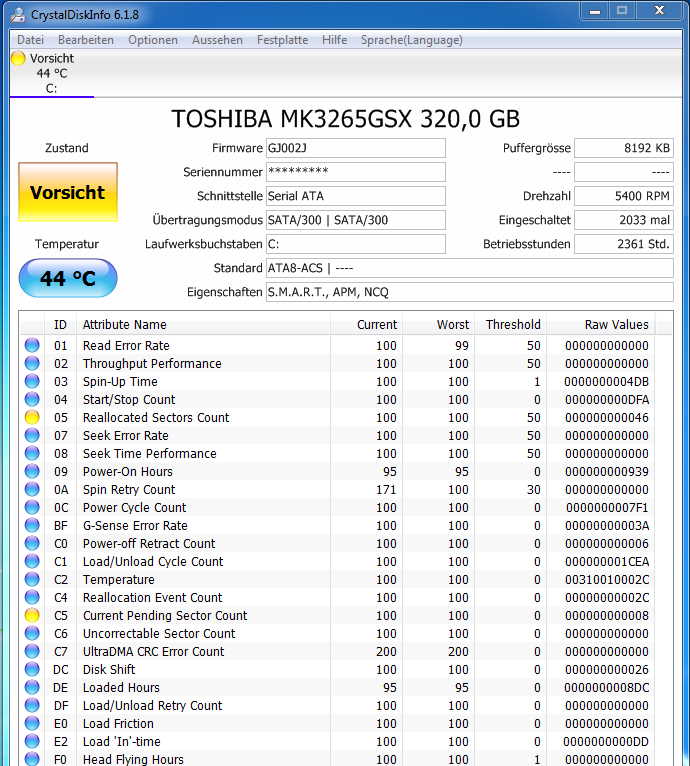The height and width of the screenshot is (766, 690).
Task: Click the blue status icon for Reallocation Event Count
Action: click(x=32, y=597)
